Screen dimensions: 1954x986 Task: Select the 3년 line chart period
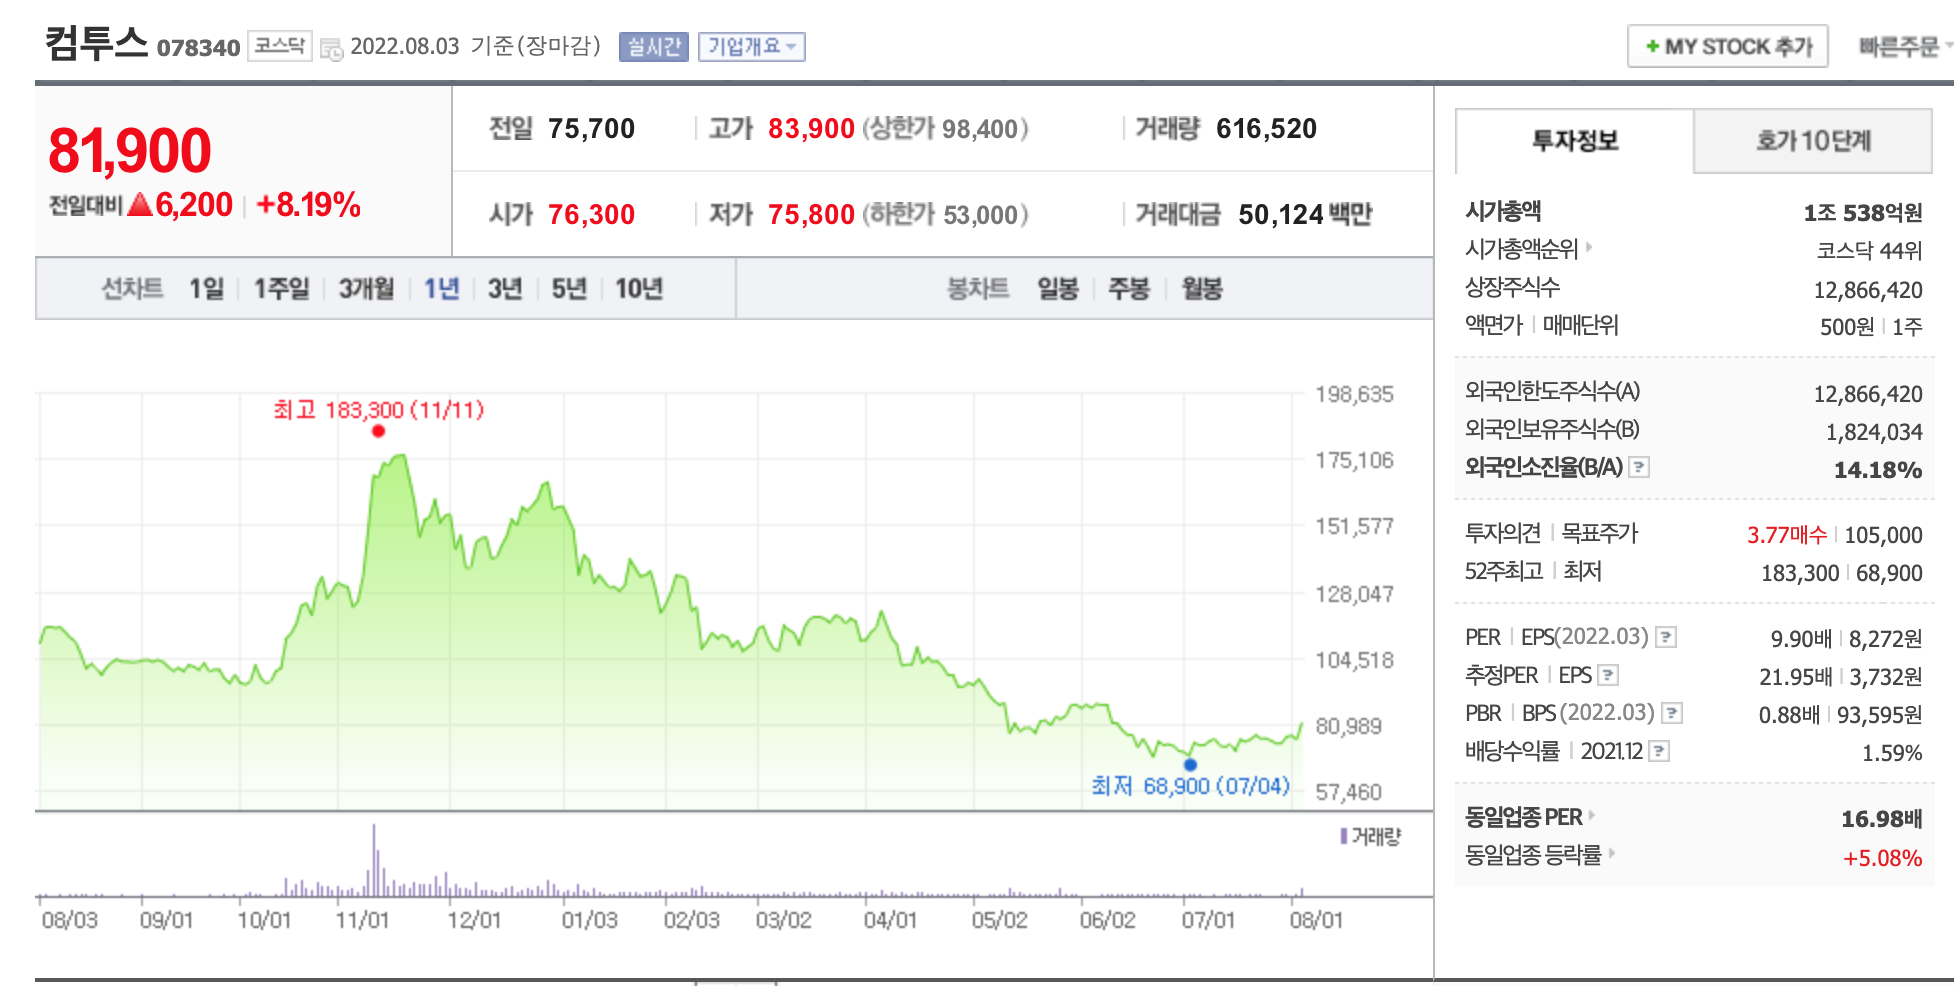coord(505,289)
